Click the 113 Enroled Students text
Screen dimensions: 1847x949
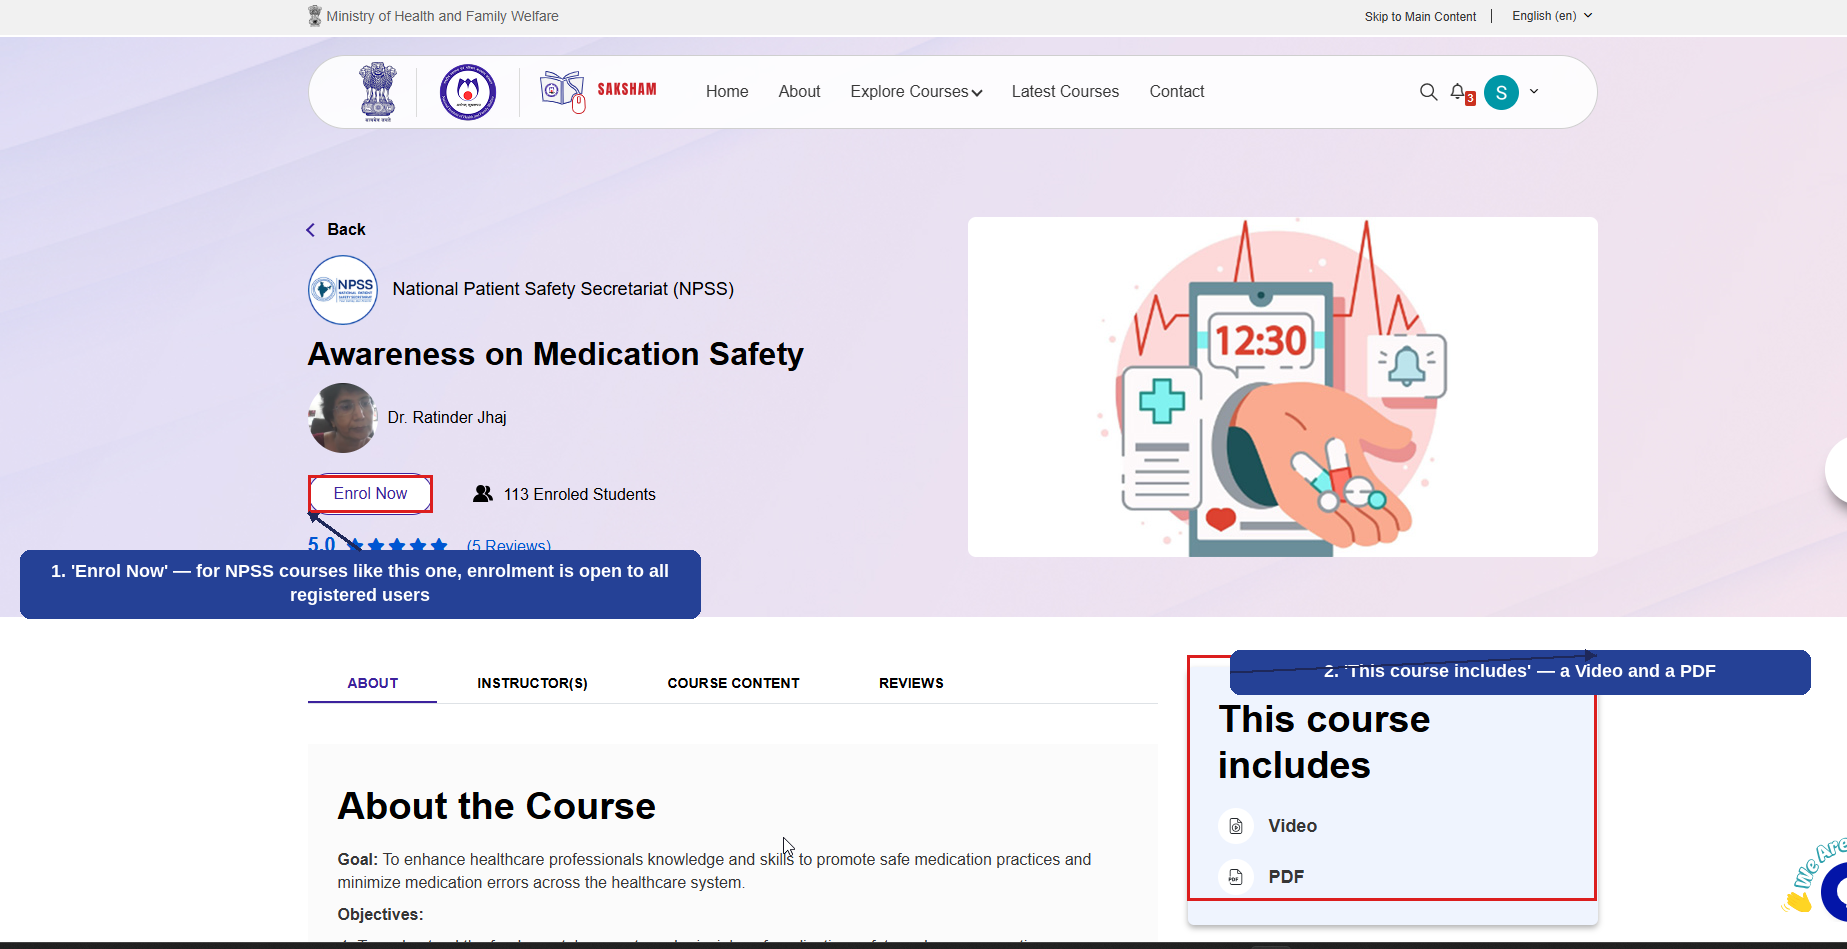(x=580, y=495)
